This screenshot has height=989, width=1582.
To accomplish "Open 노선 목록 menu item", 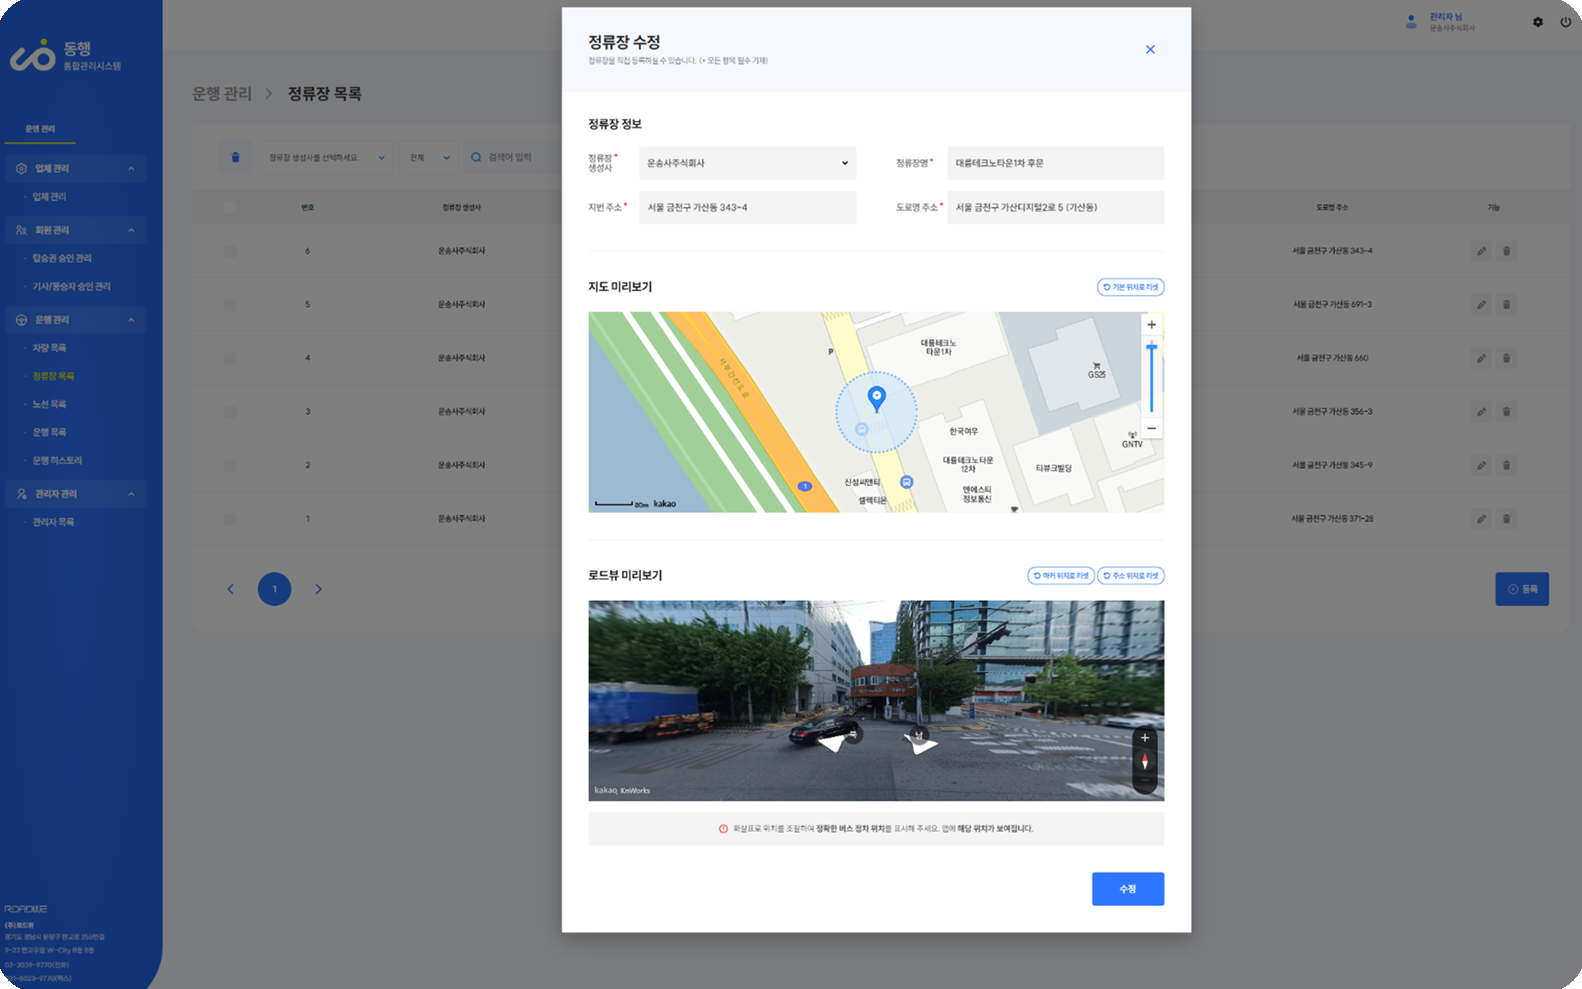I will click(49, 404).
